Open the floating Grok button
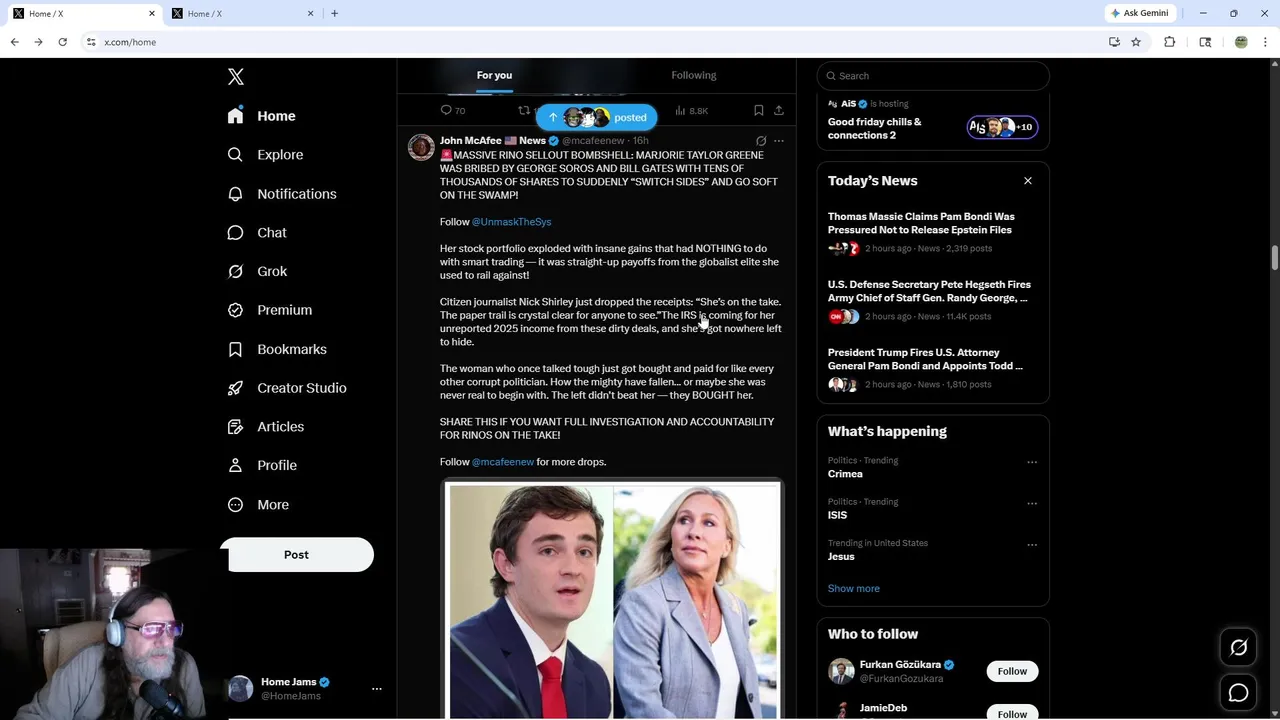 tap(1239, 648)
